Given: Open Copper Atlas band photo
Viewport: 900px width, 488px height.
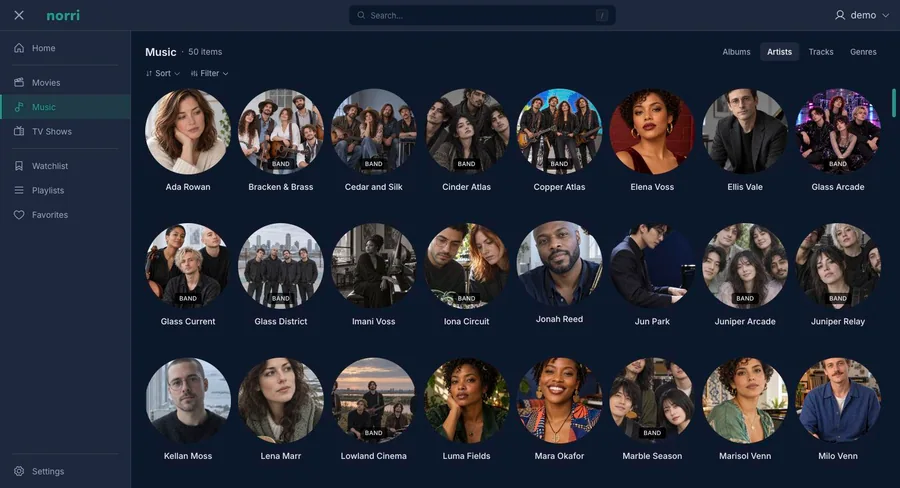Looking at the screenshot, I should (560, 131).
